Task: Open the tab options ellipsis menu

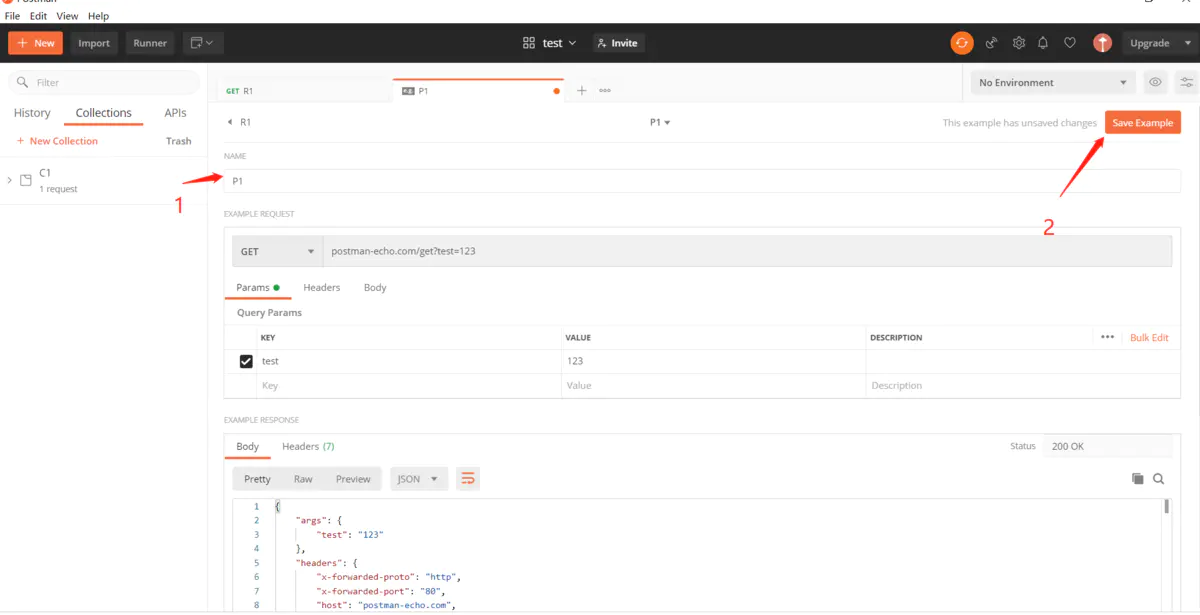Action: tap(605, 90)
